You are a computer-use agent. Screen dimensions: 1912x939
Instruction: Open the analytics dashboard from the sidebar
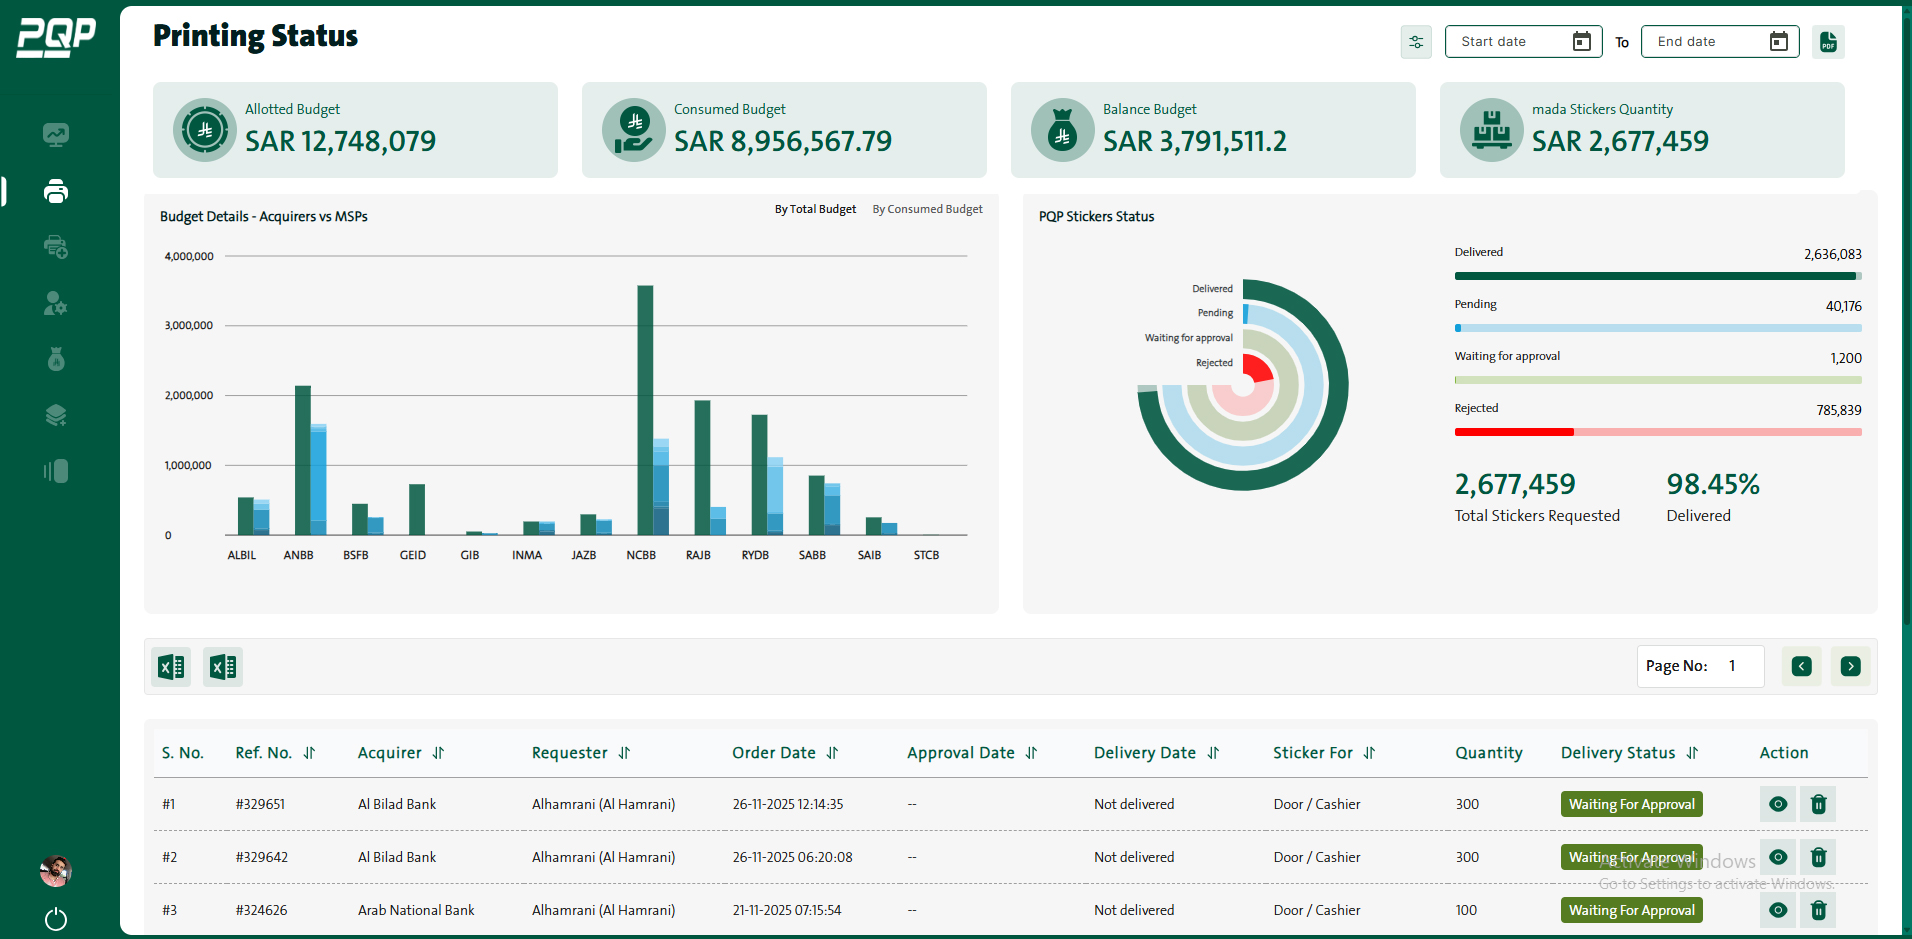tap(56, 134)
